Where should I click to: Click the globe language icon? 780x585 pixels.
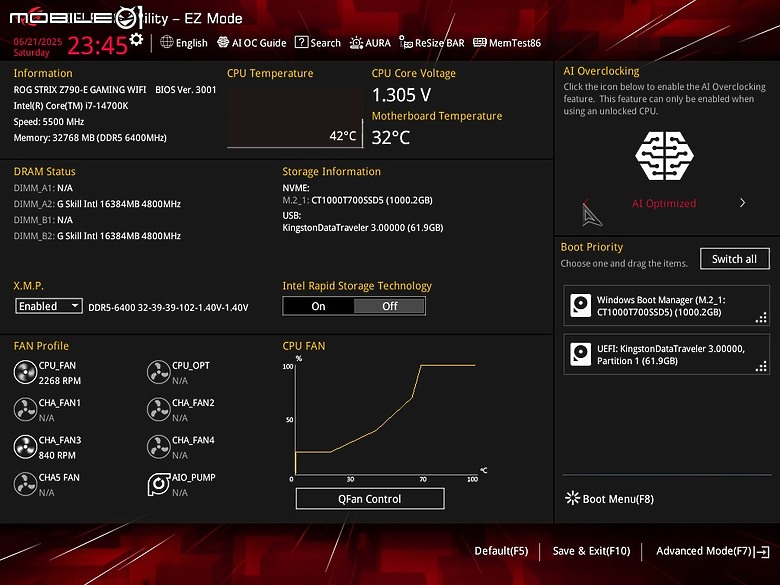[x=167, y=42]
